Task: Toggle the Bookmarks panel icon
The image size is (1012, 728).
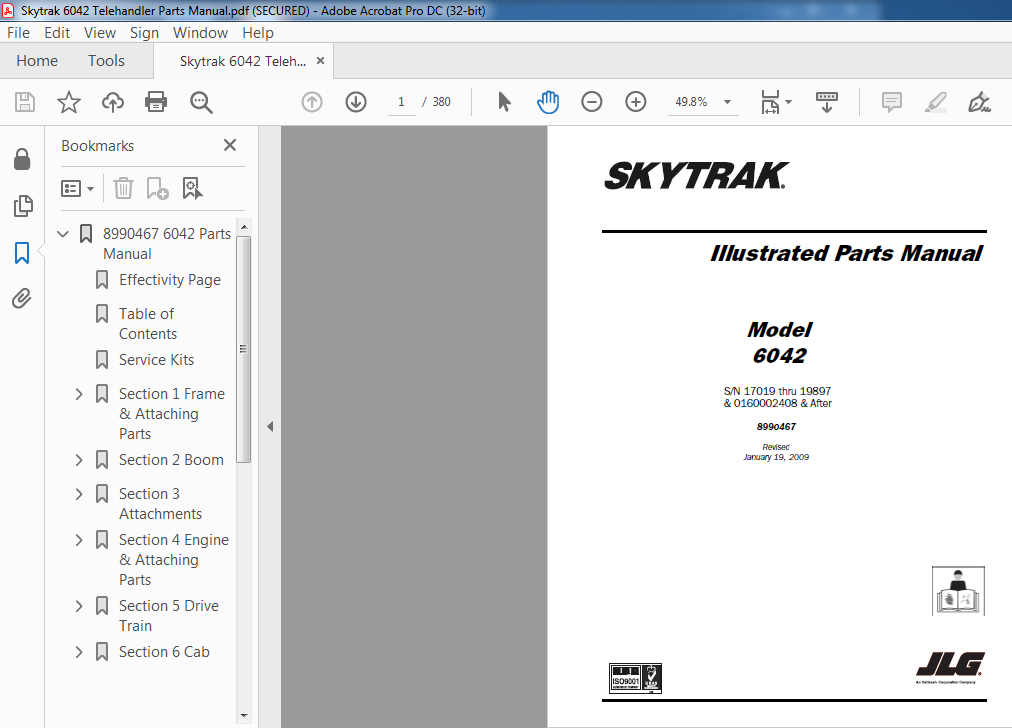Action: [x=22, y=252]
